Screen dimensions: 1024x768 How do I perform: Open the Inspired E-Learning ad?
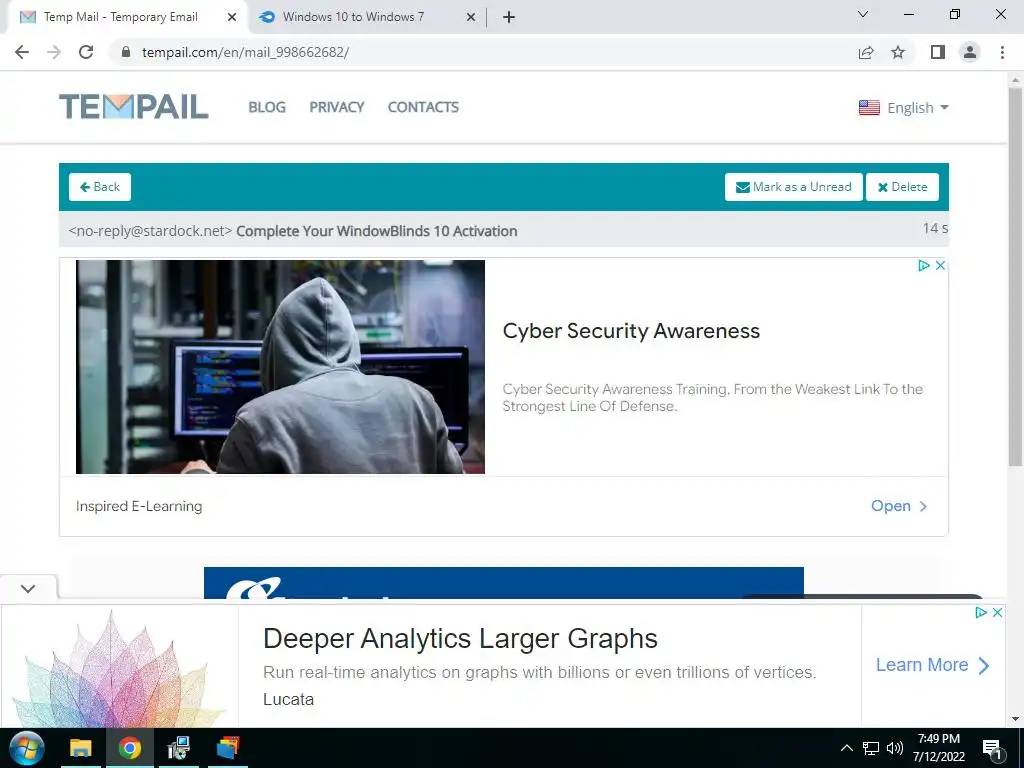coord(899,506)
